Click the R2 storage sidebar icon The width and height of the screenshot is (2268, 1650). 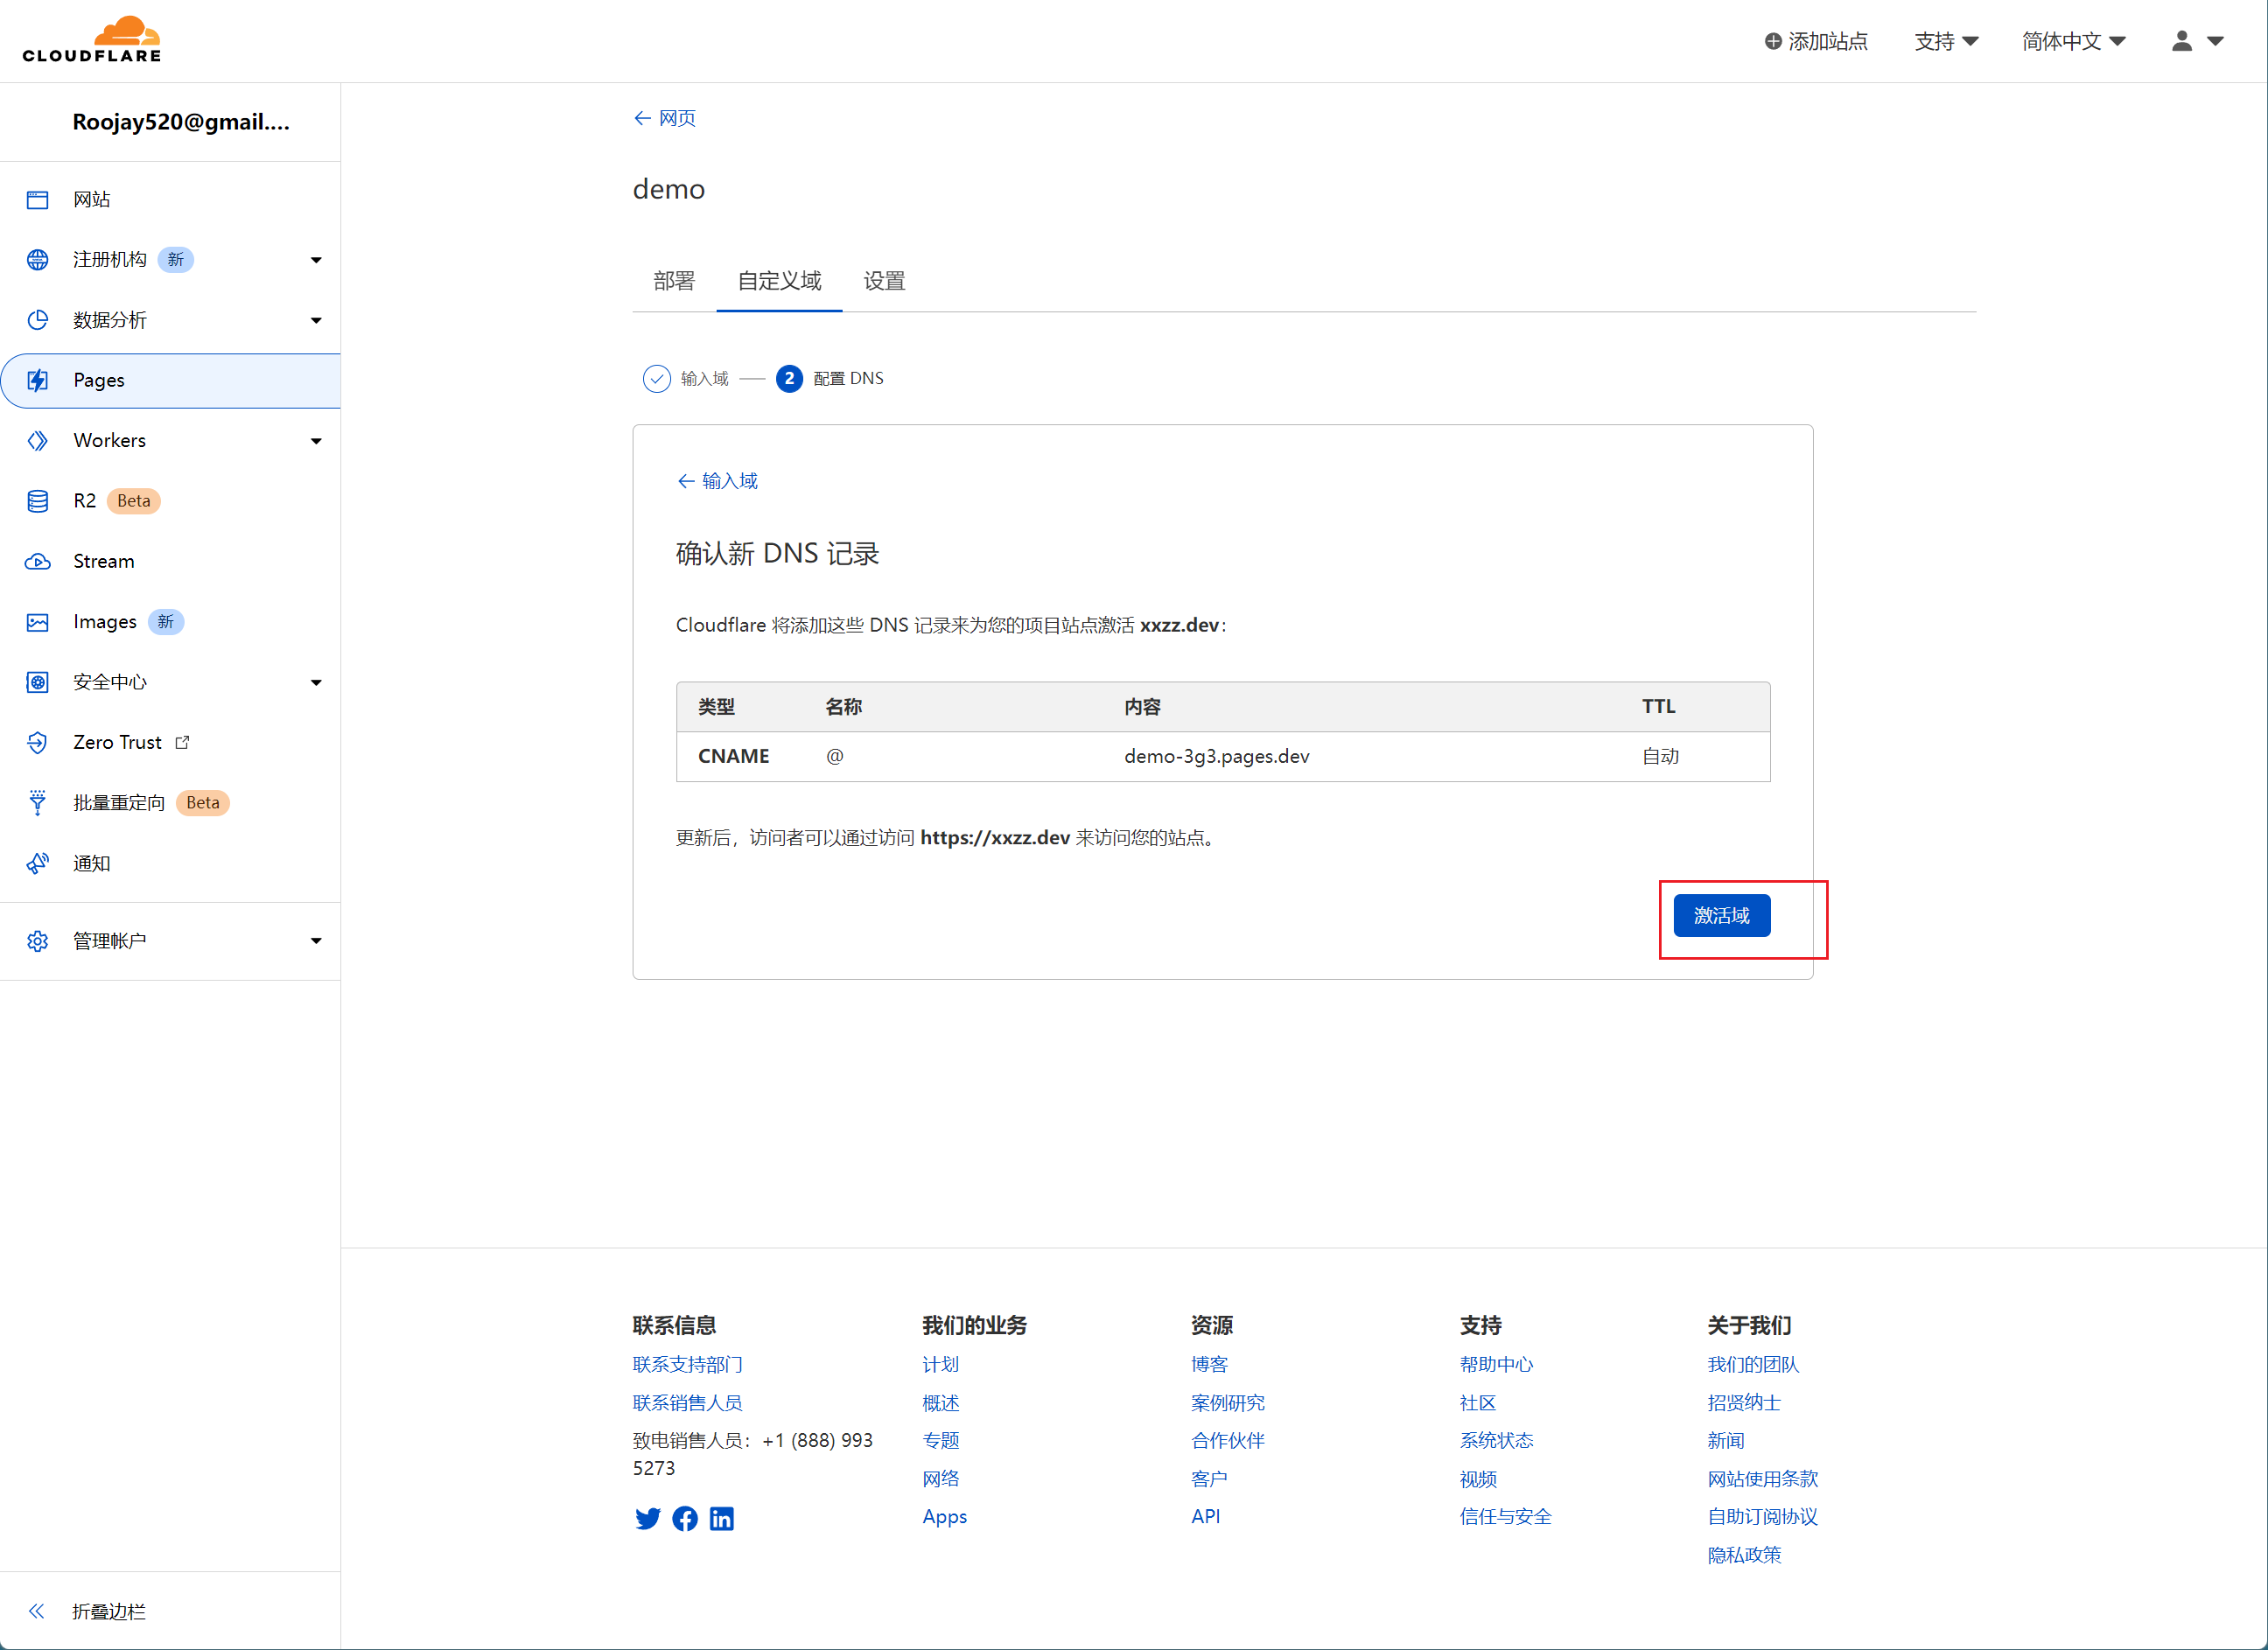(38, 501)
